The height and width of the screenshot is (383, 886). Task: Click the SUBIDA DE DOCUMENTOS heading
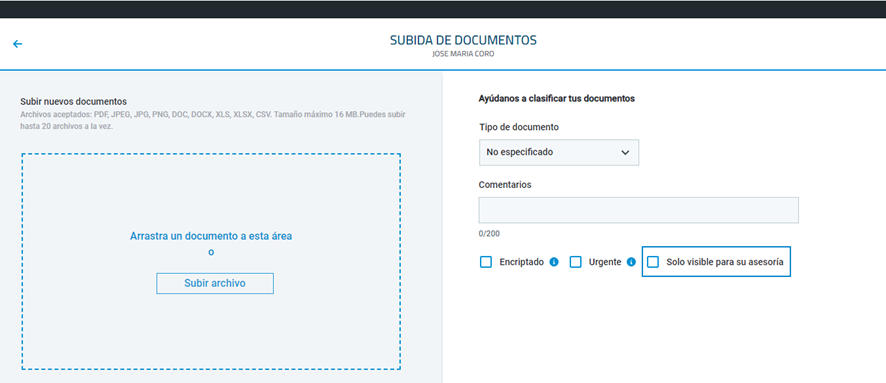[463, 41]
